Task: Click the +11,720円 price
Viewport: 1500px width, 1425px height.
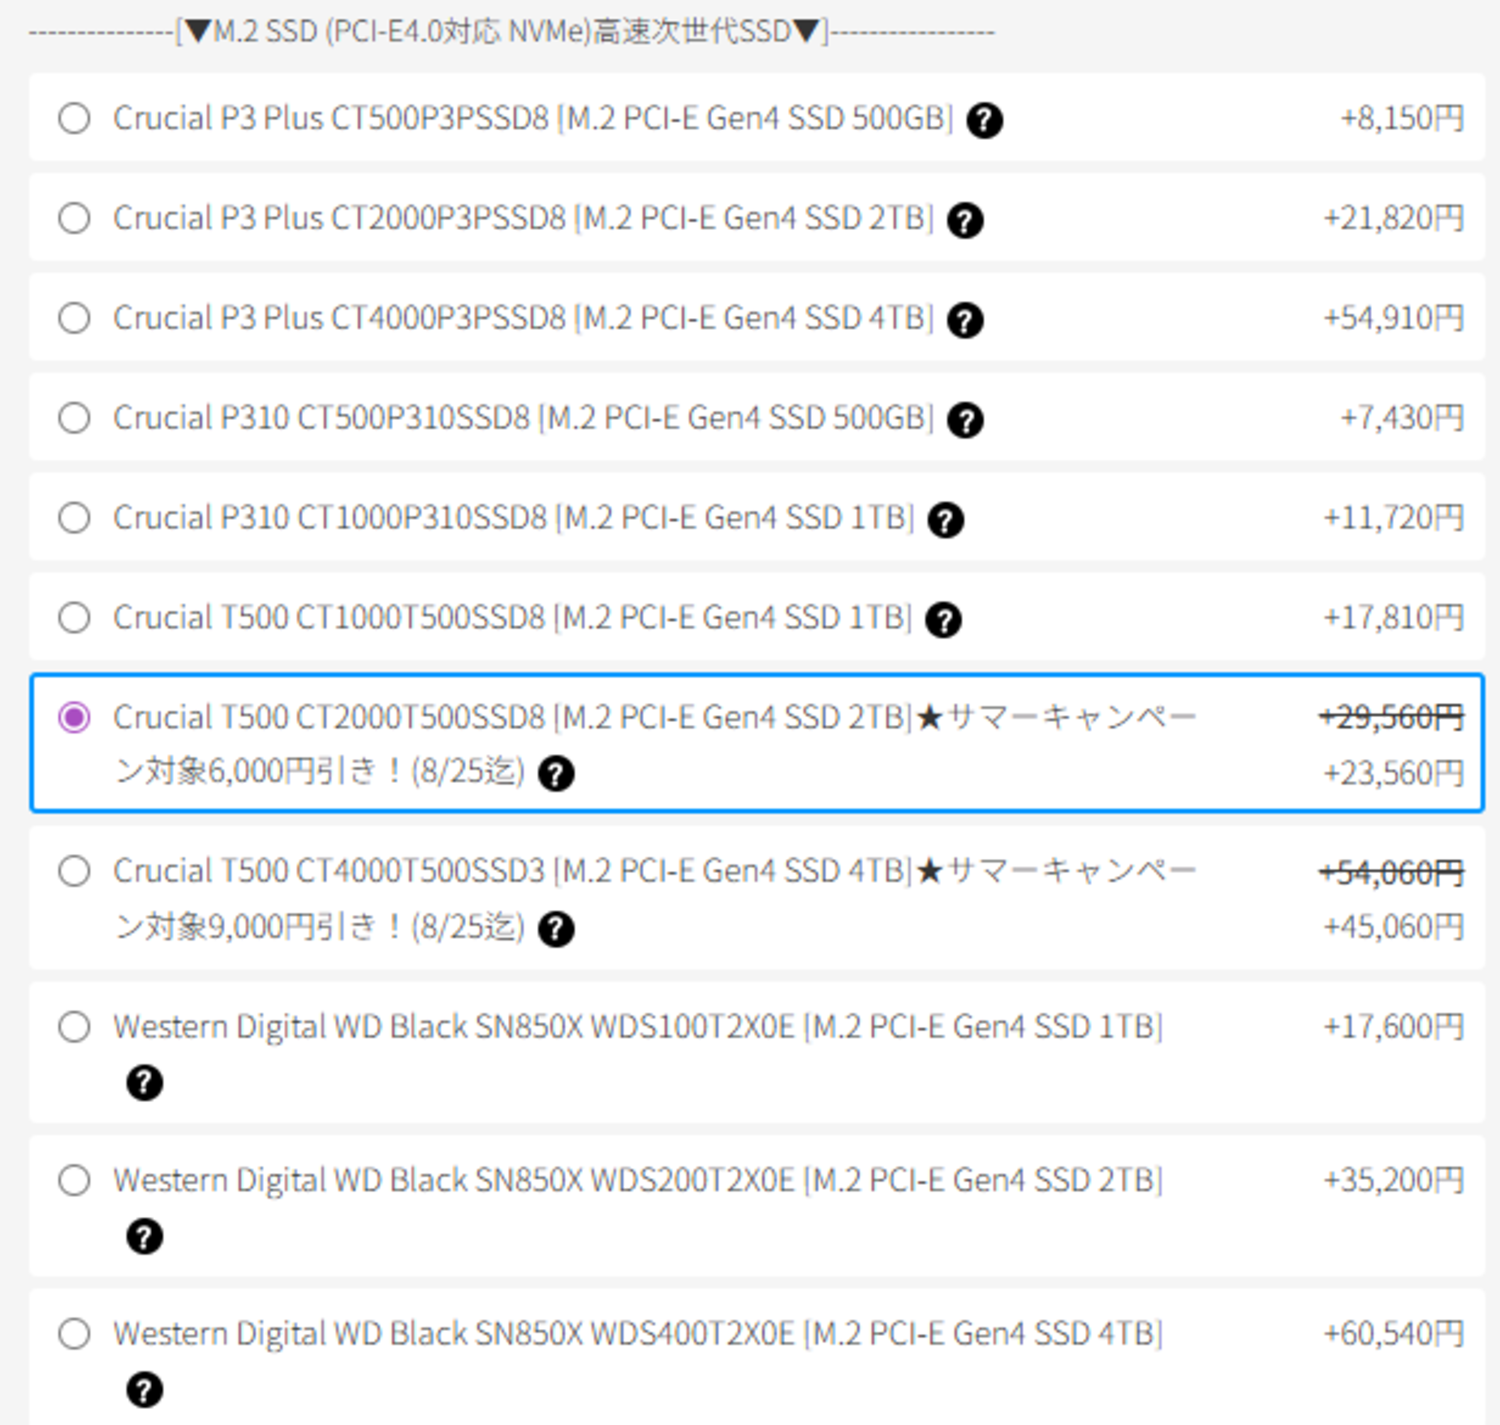Action: point(1394,518)
